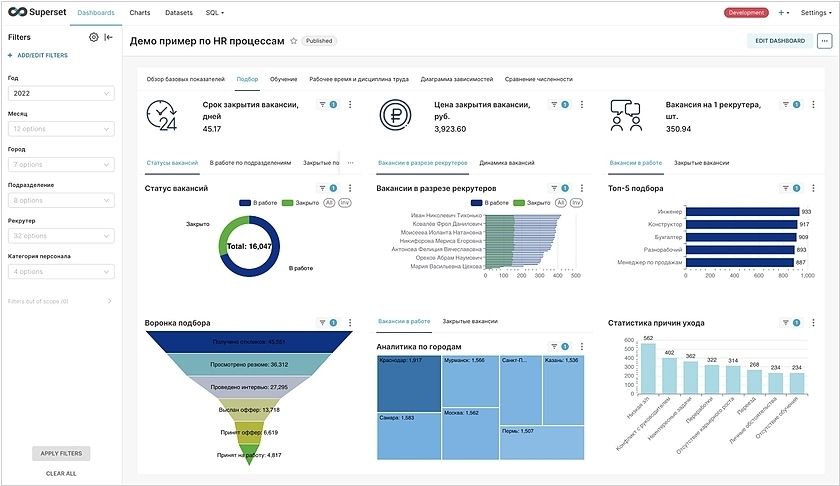Screen dimensions: 840x486
Task: Open the filter settings gear icon
Action: point(94,37)
